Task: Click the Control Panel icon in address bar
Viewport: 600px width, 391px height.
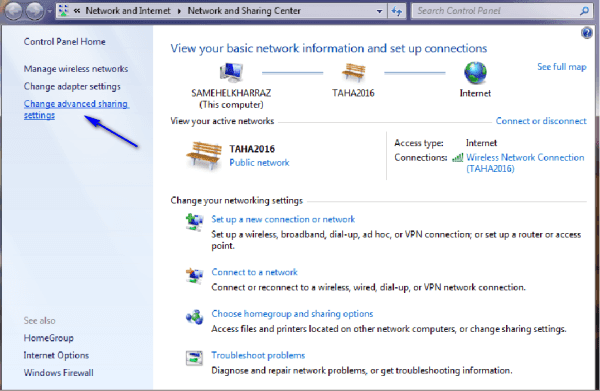Action: click(x=63, y=11)
